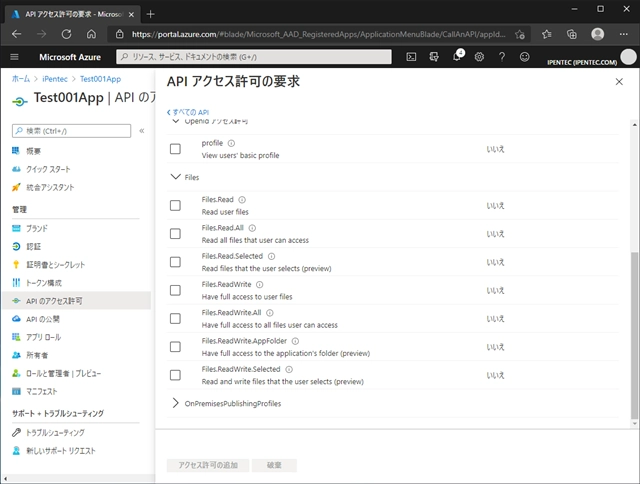640x484 pixels.
Task: Reload the page with browser refresh
Action: tap(67, 34)
